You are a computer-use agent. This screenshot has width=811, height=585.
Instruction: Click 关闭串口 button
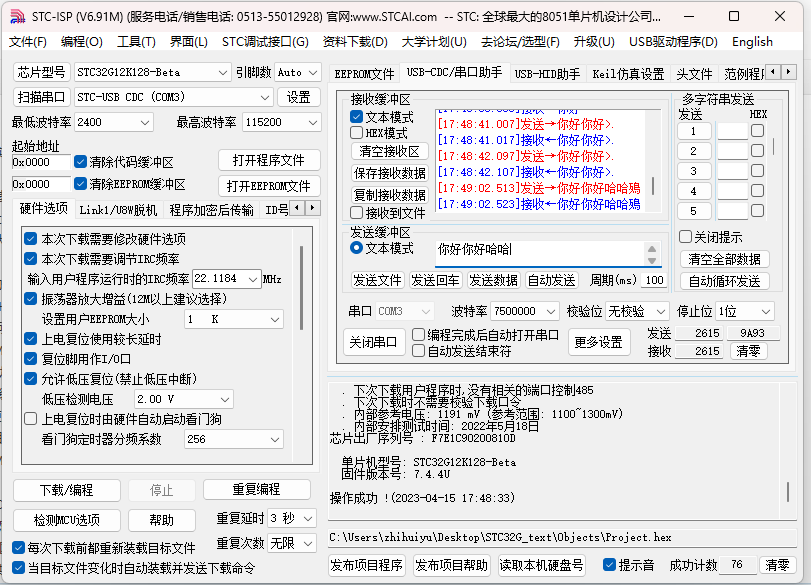click(373, 342)
